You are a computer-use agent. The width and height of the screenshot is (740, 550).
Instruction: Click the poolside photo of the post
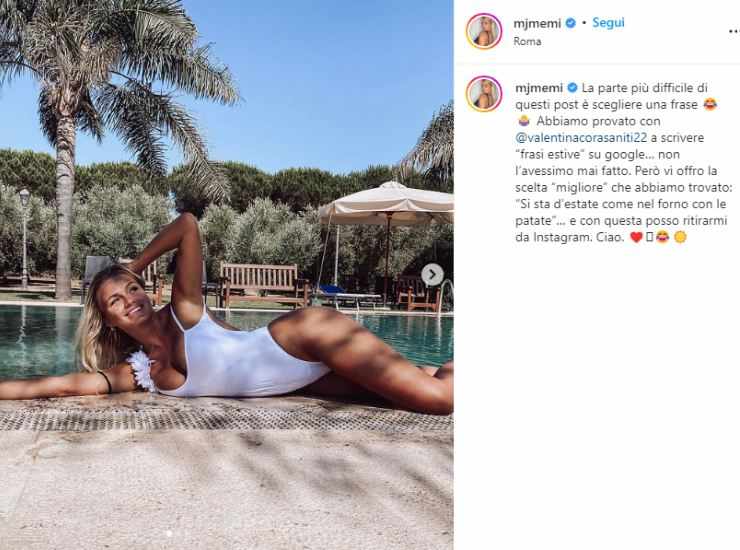[227, 275]
